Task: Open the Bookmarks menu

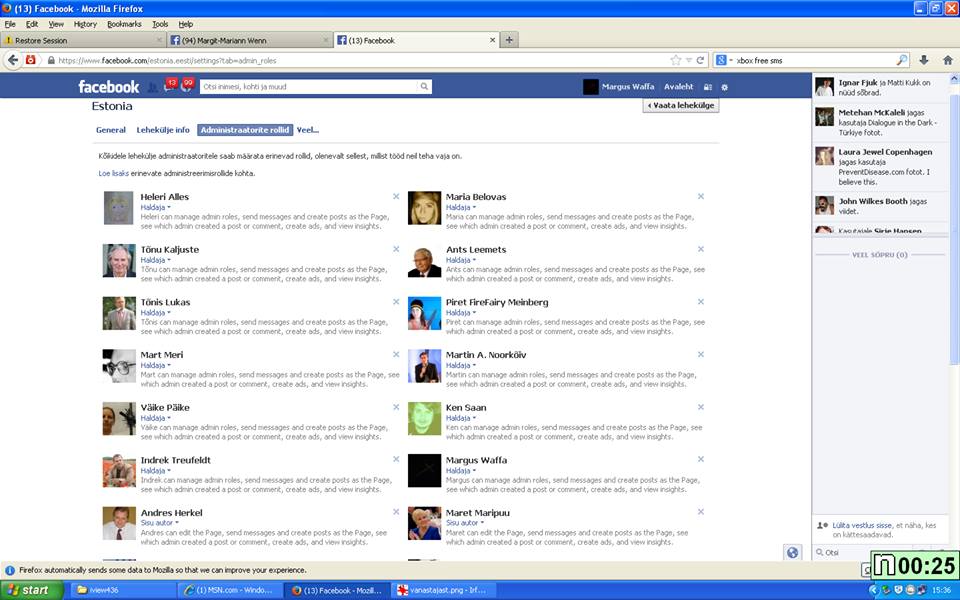Action: [124, 24]
